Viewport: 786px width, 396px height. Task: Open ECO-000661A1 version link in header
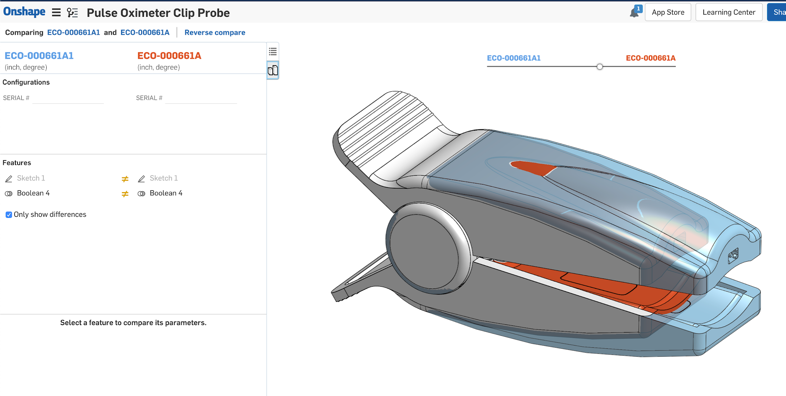74,32
